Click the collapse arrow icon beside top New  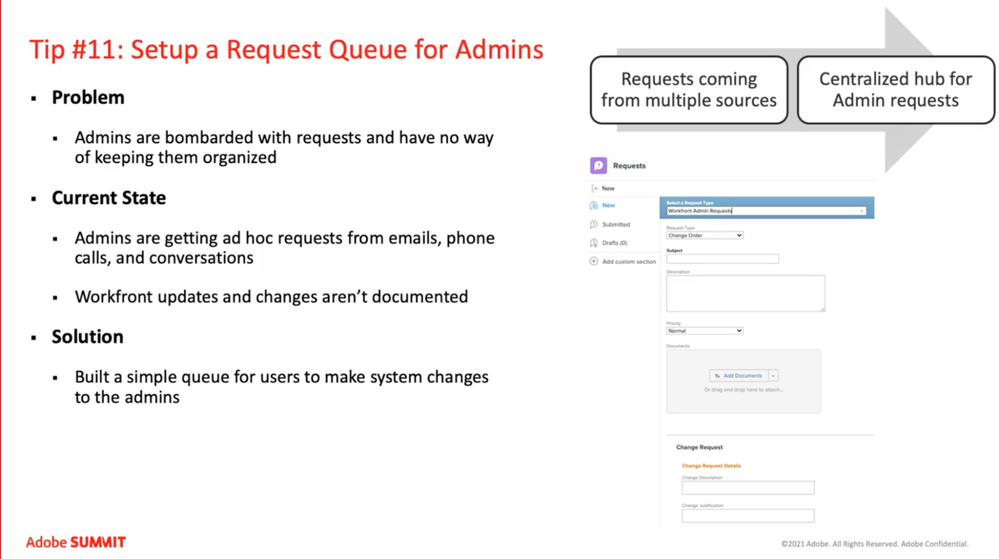click(594, 188)
